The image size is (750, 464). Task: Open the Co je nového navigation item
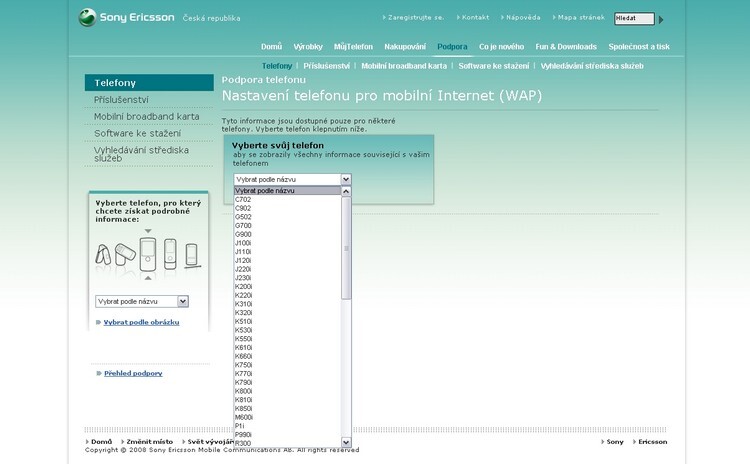coord(501,46)
